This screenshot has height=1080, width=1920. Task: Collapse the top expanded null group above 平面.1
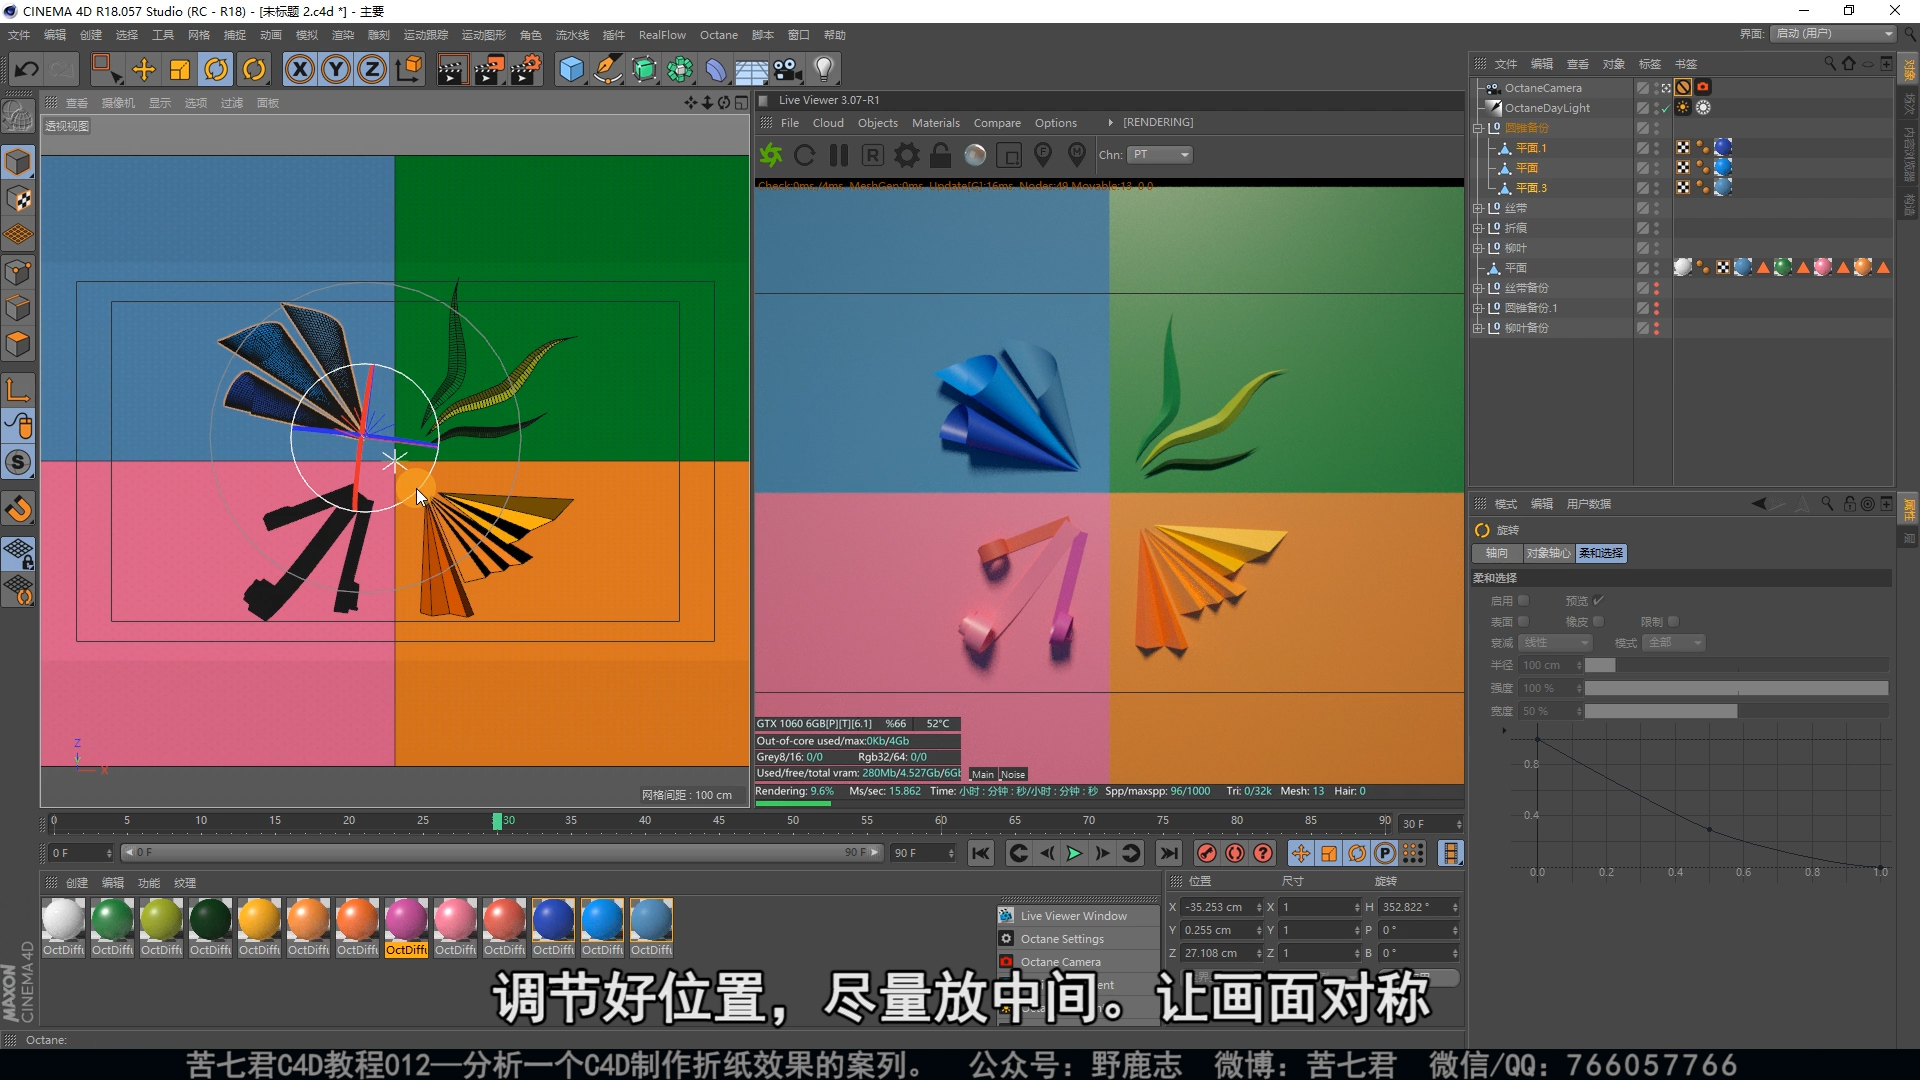1477,128
